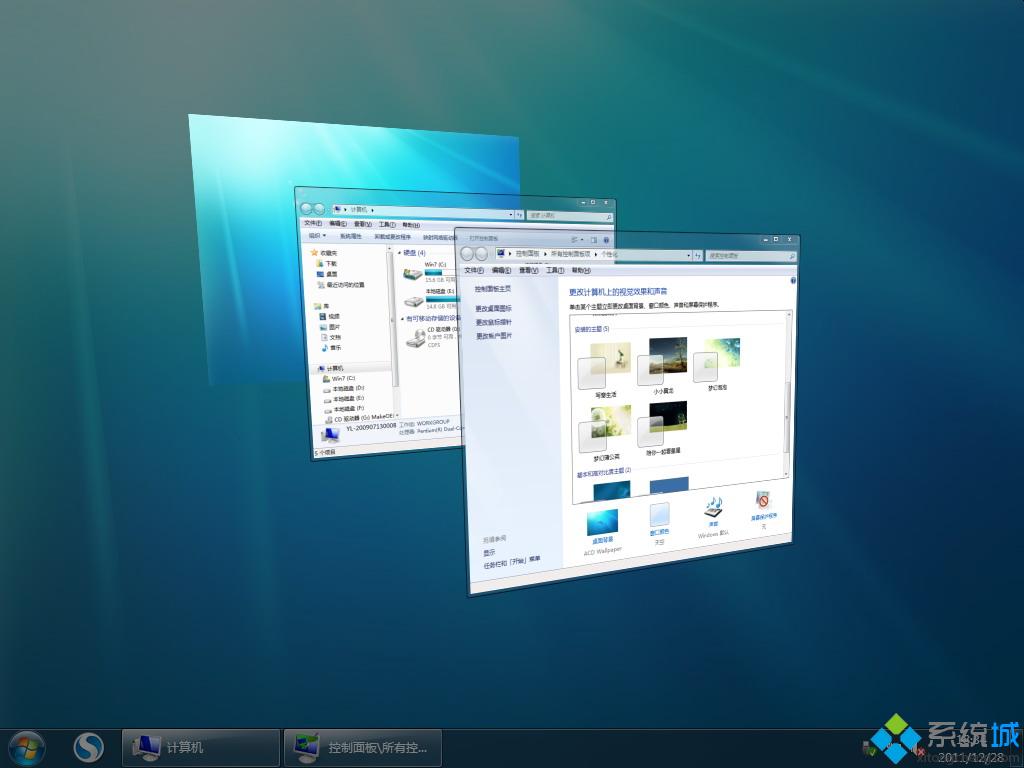Image resolution: width=1024 pixels, height=768 pixels.
Task: Open 文档 library
Action: pyautogui.click(x=331, y=337)
